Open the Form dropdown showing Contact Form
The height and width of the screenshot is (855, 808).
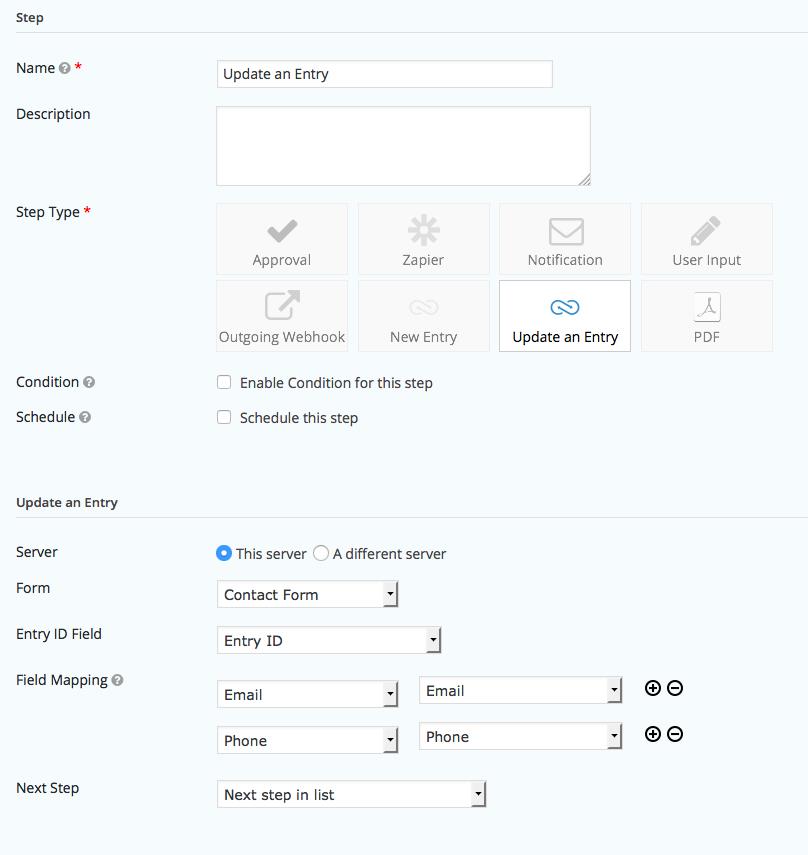click(x=307, y=595)
